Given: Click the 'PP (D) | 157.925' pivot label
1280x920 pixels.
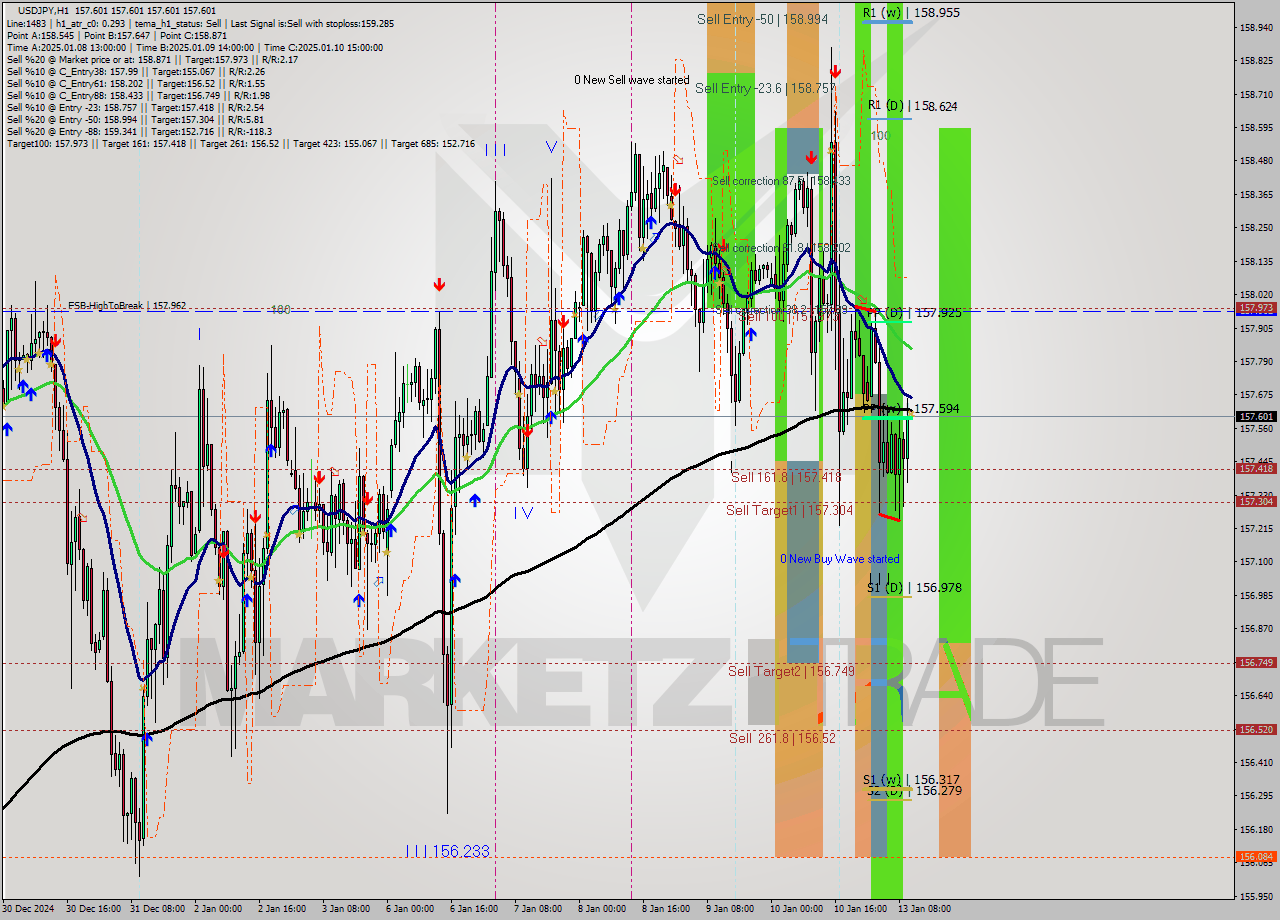Looking at the screenshot, I should point(913,313).
